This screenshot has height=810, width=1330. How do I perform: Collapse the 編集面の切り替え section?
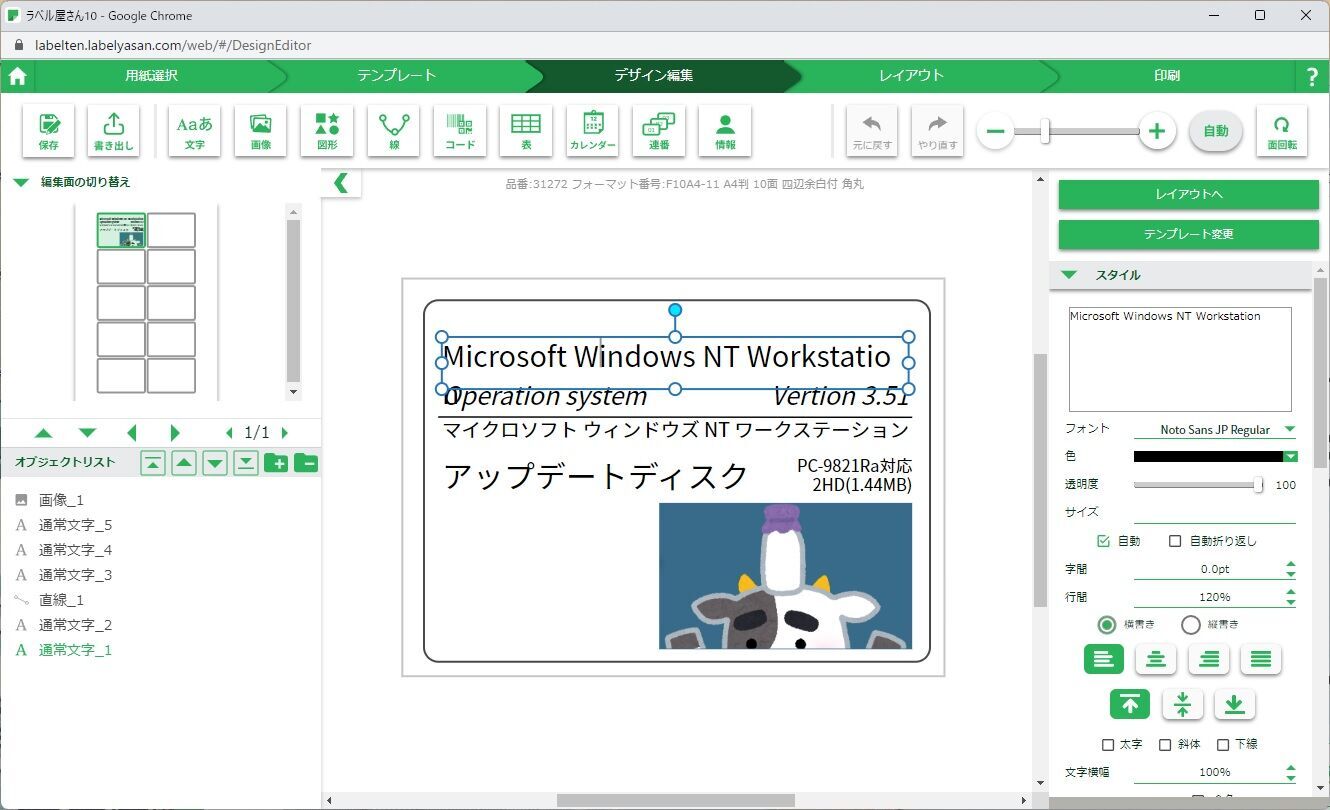click(x=20, y=182)
